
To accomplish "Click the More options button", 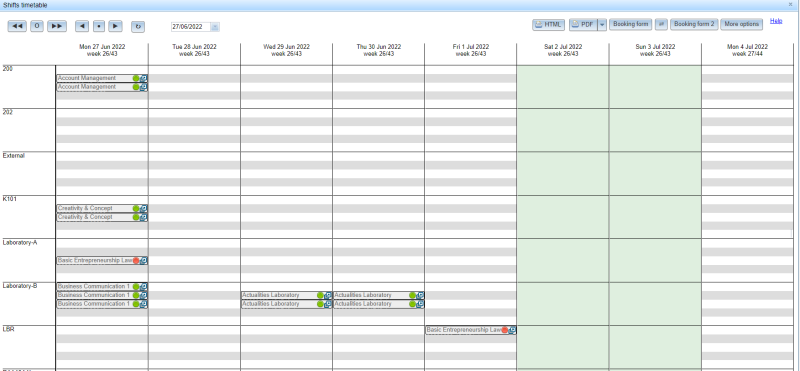I will [742, 24].
